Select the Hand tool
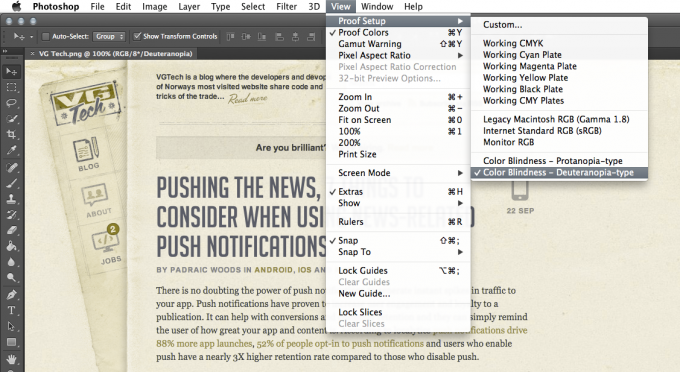The width and height of the screenshot is (680, 372). [x=11, y=359]
